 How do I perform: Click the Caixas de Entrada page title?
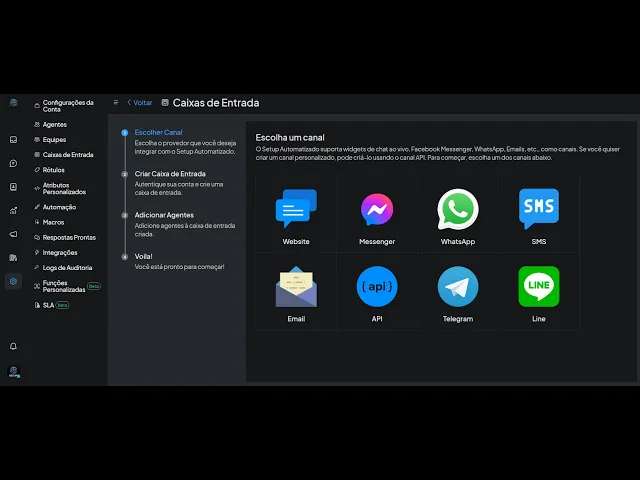216,103
